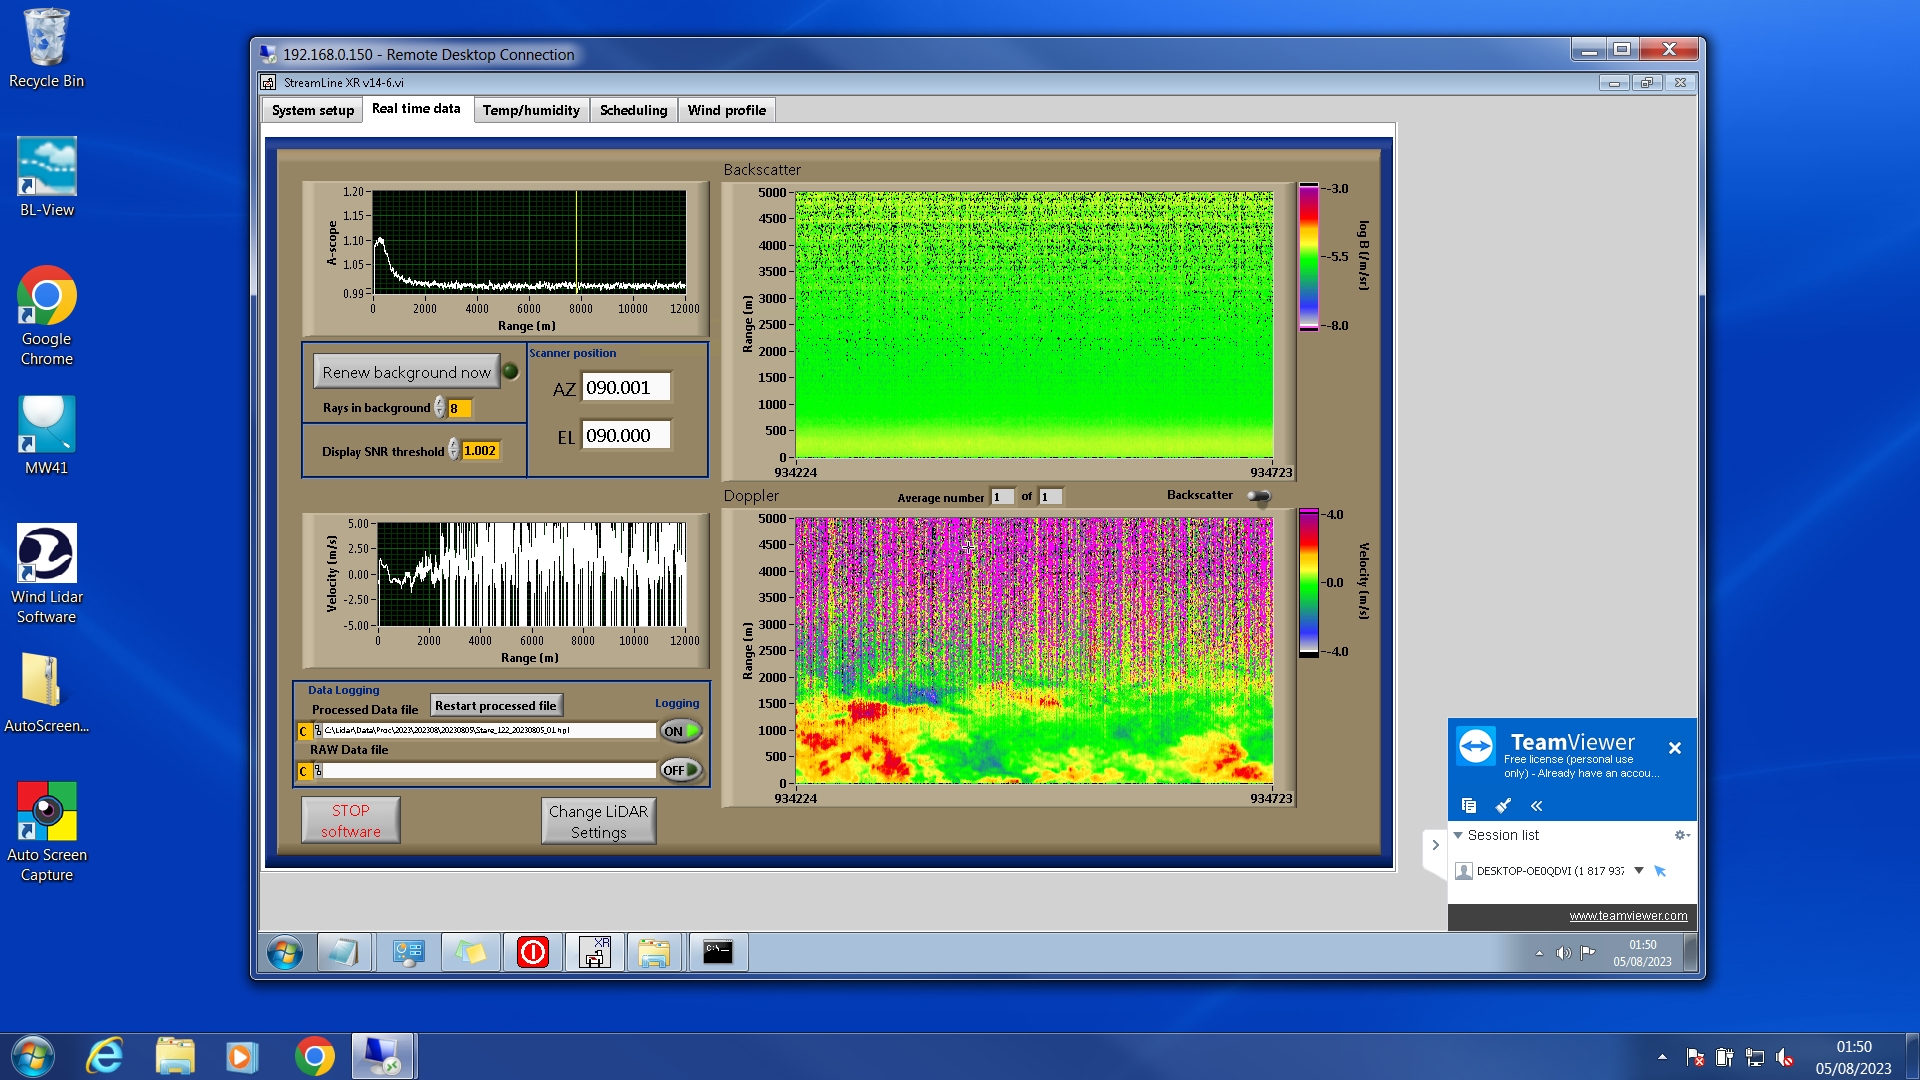Click the Backscatter log B color scale bar
The image size is (1920, 1080).
tap(1308, 257)
